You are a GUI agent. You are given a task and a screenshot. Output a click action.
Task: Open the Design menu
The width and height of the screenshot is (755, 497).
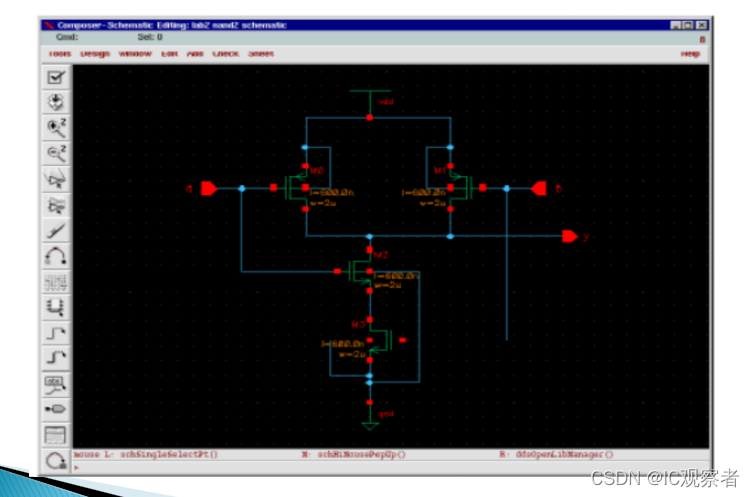(x=94, y=53)
